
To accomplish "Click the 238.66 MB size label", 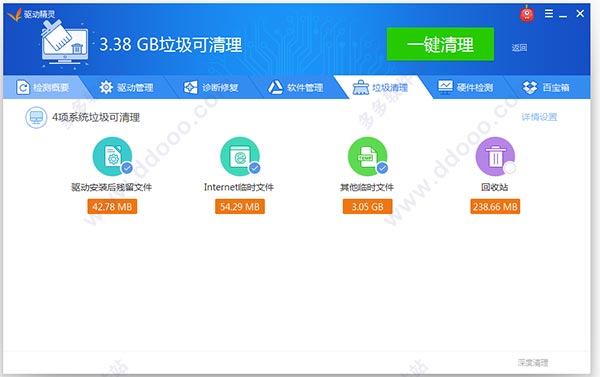I will (495, 207).
